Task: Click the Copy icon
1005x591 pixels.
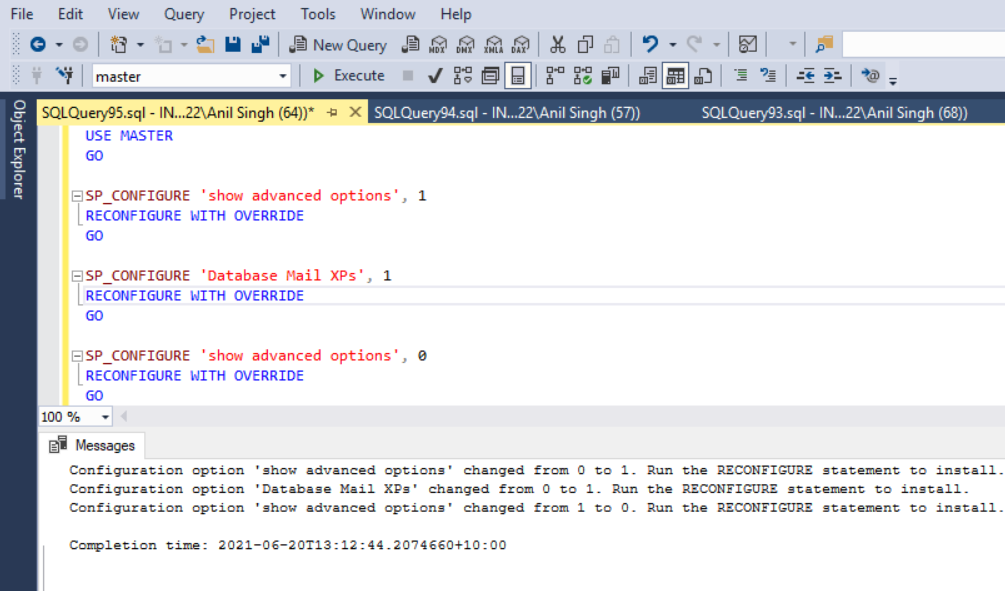Action: tap(586, 44)
